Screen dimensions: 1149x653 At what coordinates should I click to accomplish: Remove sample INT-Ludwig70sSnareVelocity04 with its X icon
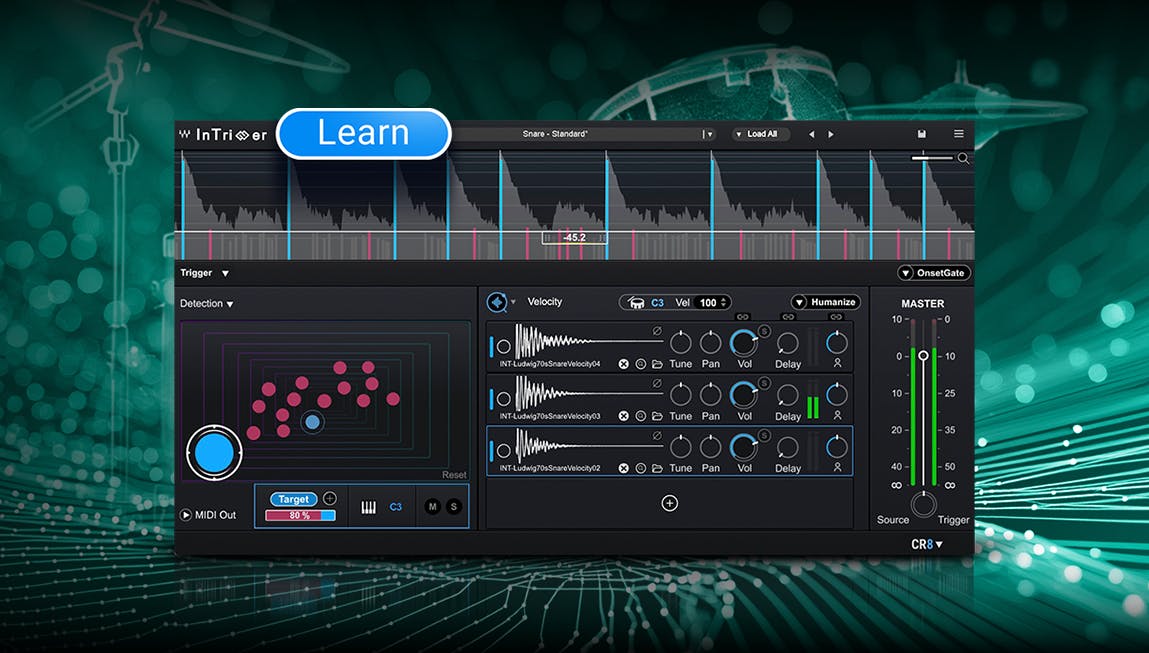[x=623, y=364]
